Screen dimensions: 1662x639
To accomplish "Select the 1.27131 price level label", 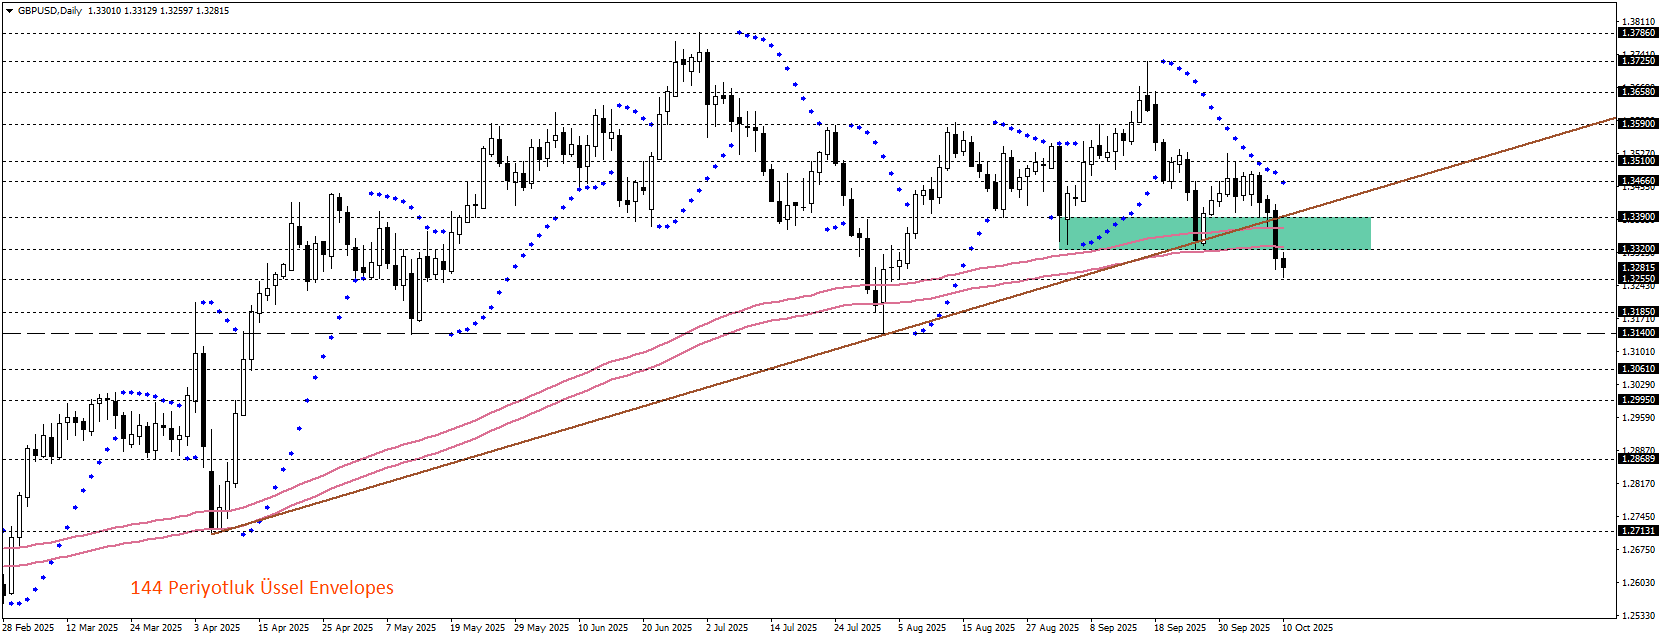I will (x=1638, y=531).
